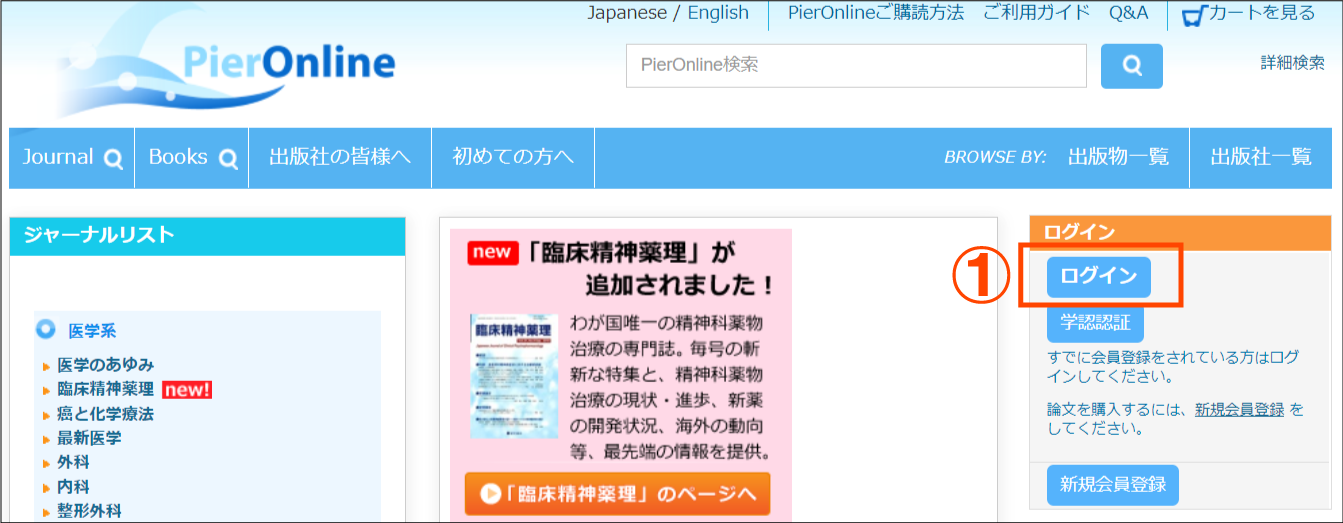1343x523 pixels.
Task: Select 医学系 category heading
Action: [92, 331]
